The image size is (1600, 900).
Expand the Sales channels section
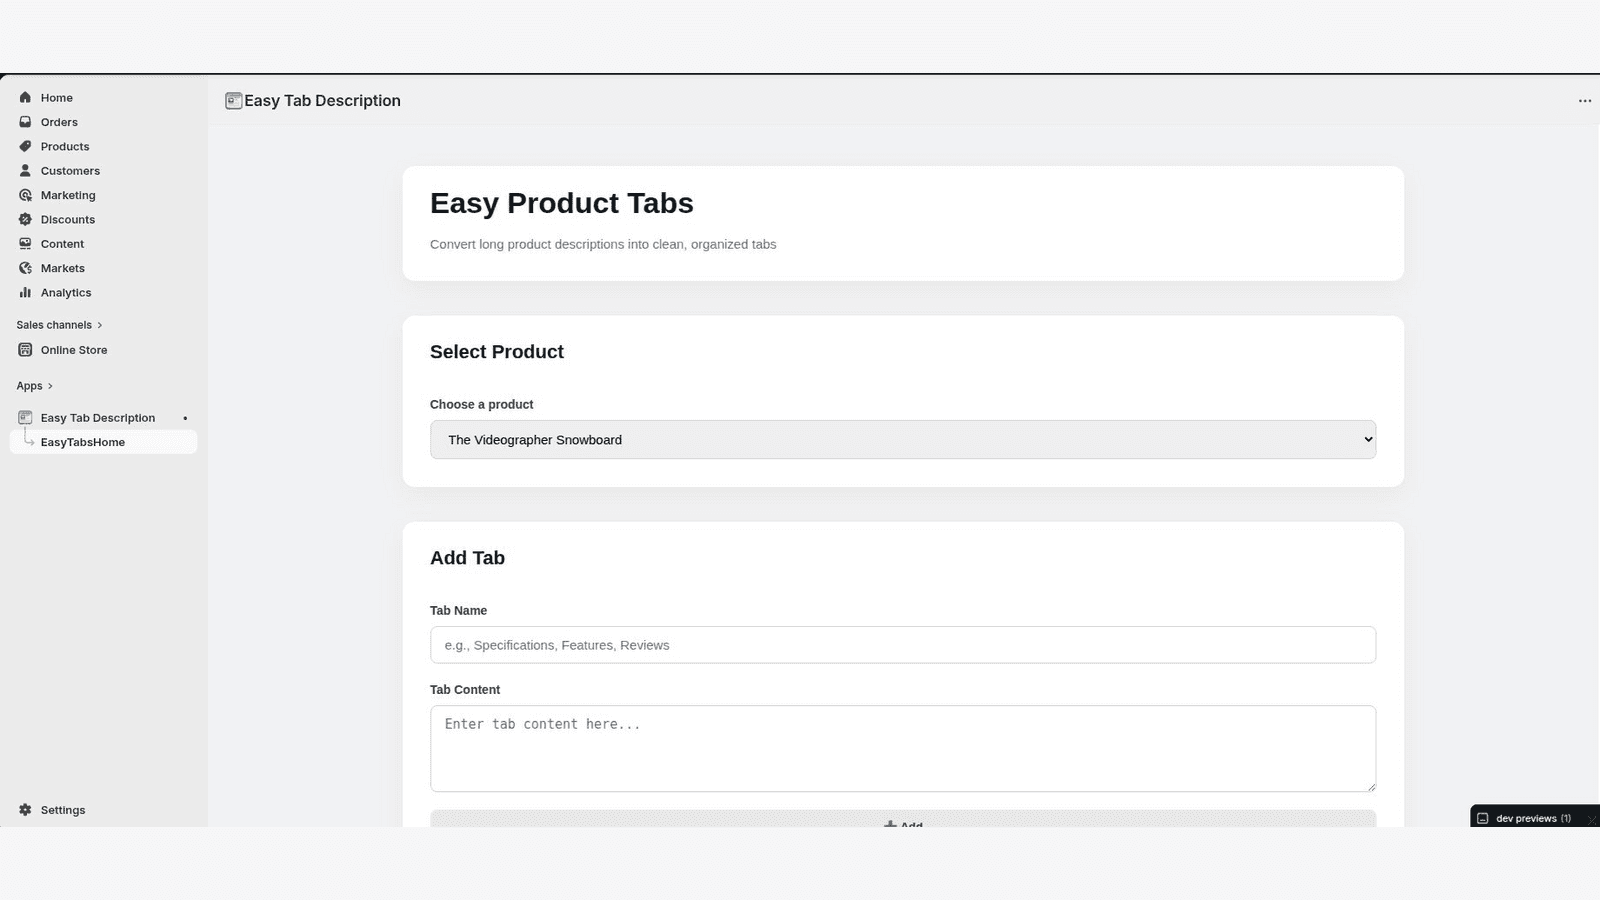point(101,324)
